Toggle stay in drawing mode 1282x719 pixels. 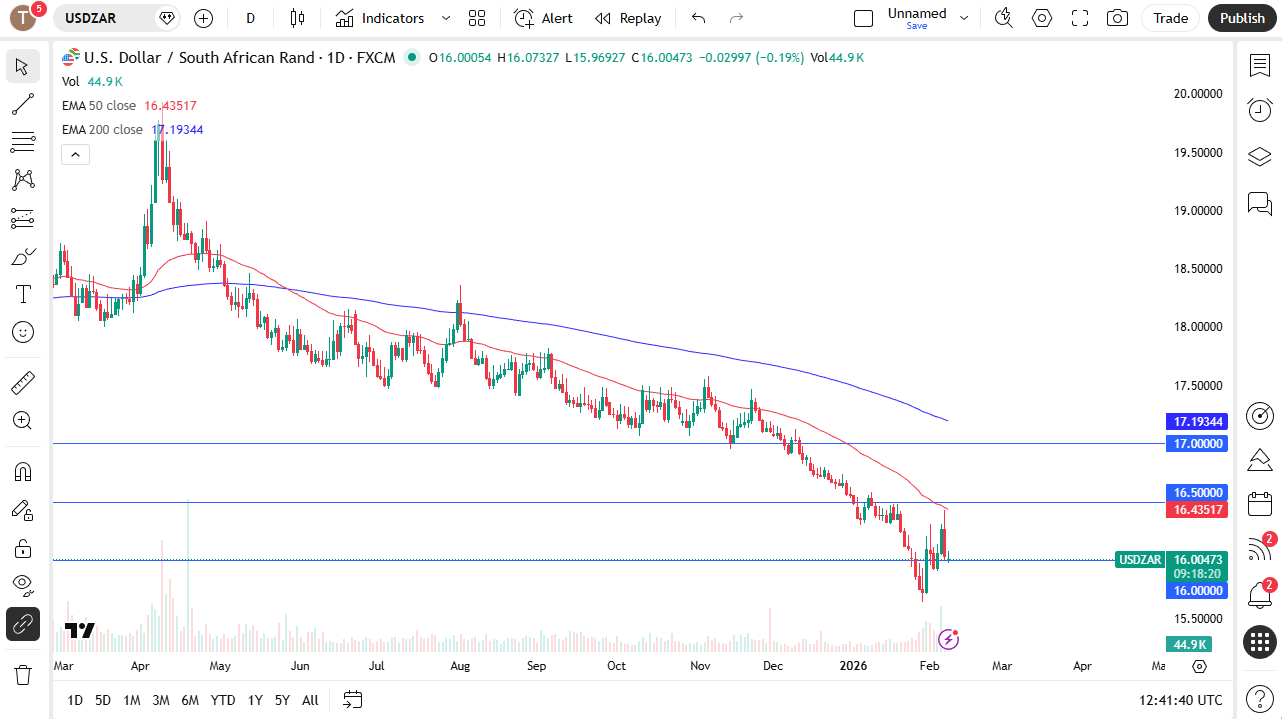coord(22,509)
